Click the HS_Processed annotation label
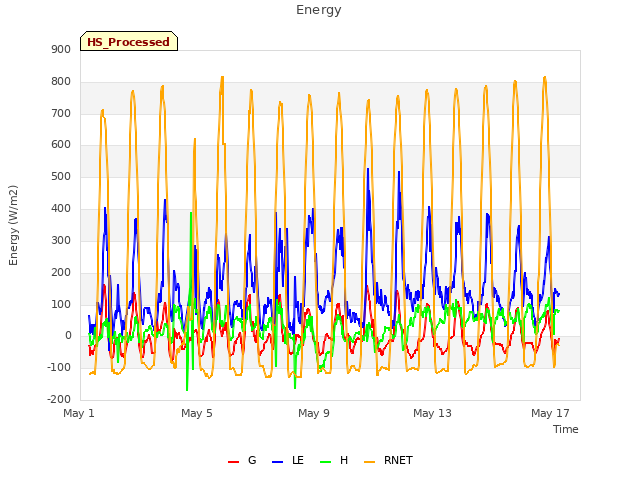640x480 pixels. tap(129, 41)
